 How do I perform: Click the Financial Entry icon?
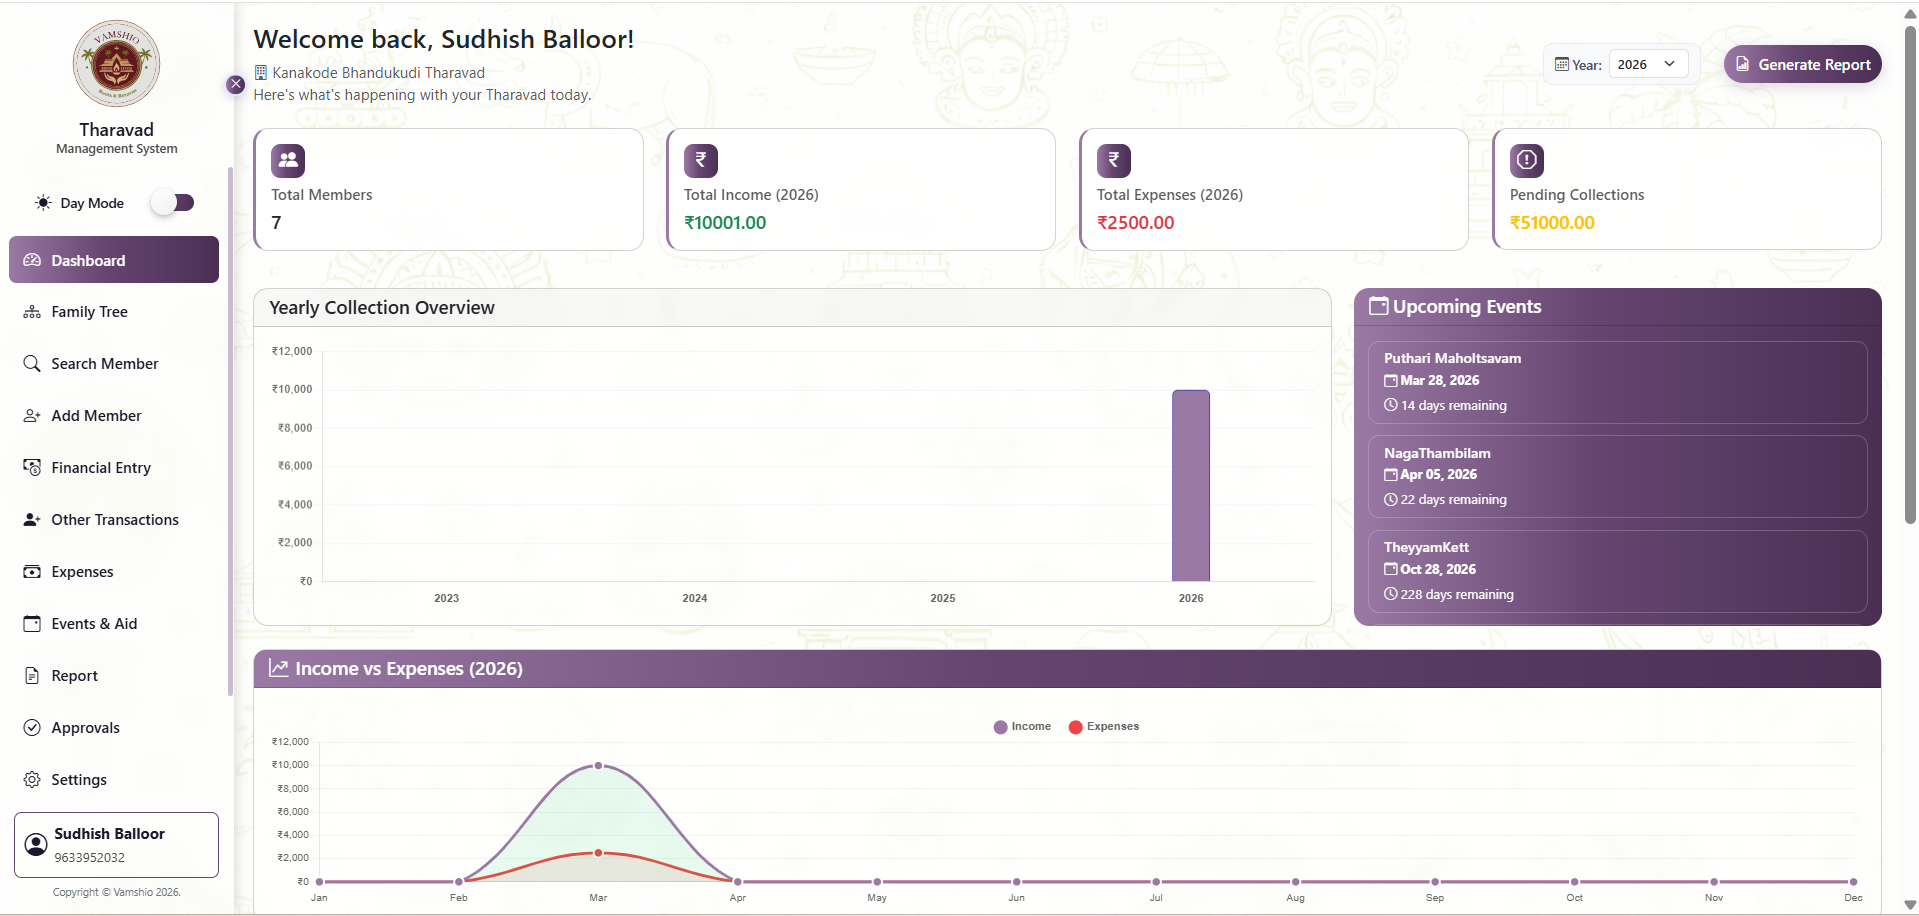click(x=32, y=468)
